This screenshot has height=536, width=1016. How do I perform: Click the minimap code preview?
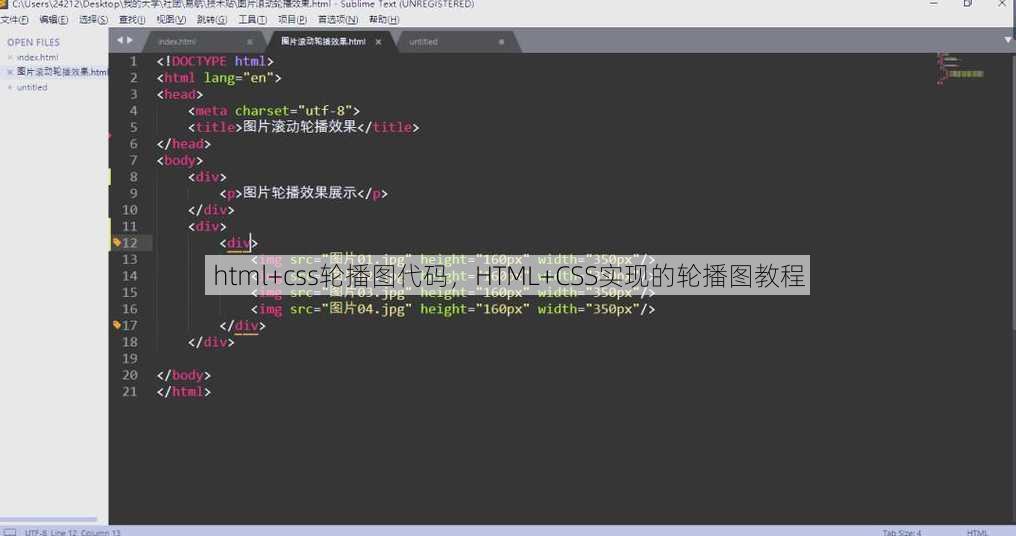tap(960, 69)
